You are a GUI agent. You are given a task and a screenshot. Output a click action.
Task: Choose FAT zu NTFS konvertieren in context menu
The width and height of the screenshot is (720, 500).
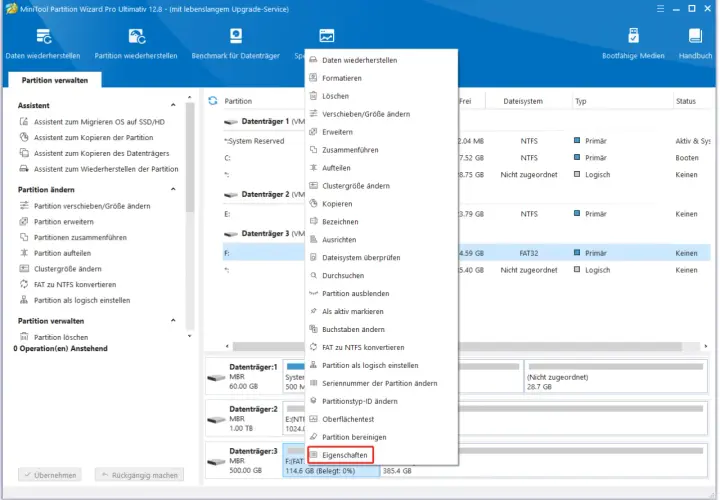pyautogui.click(x=381, y=347)
